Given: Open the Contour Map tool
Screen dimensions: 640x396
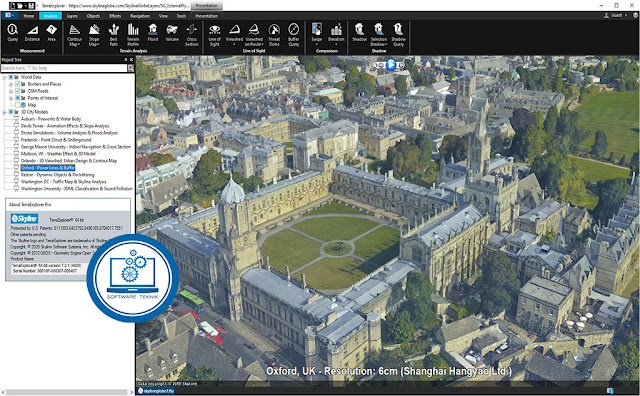Looking at the screenshot, I should pos(75,35).
